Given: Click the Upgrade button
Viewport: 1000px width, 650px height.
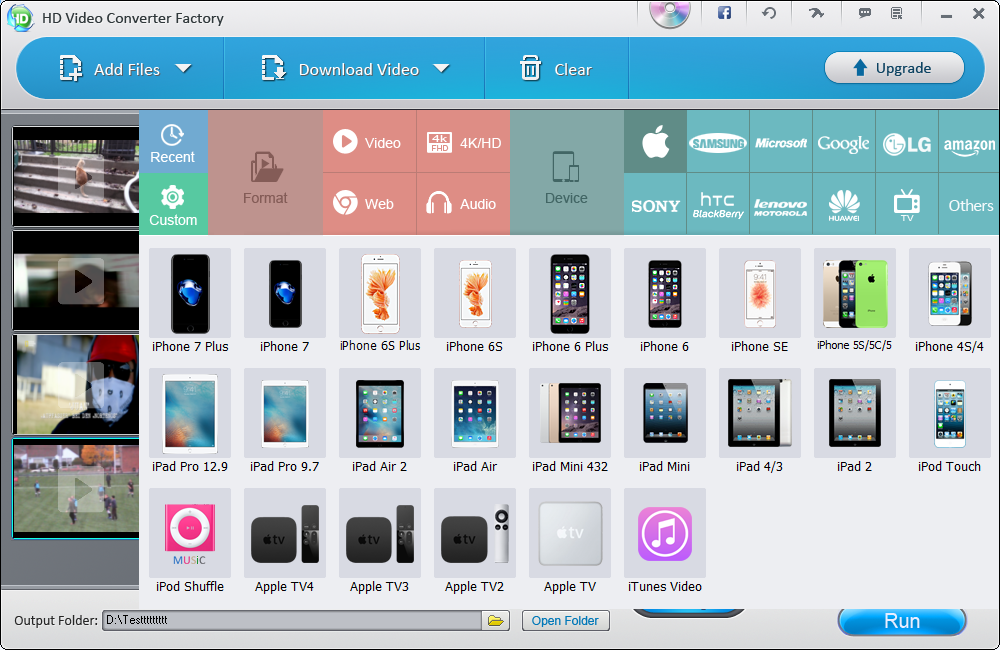Looking at the screenshot, I should (894, 68).
